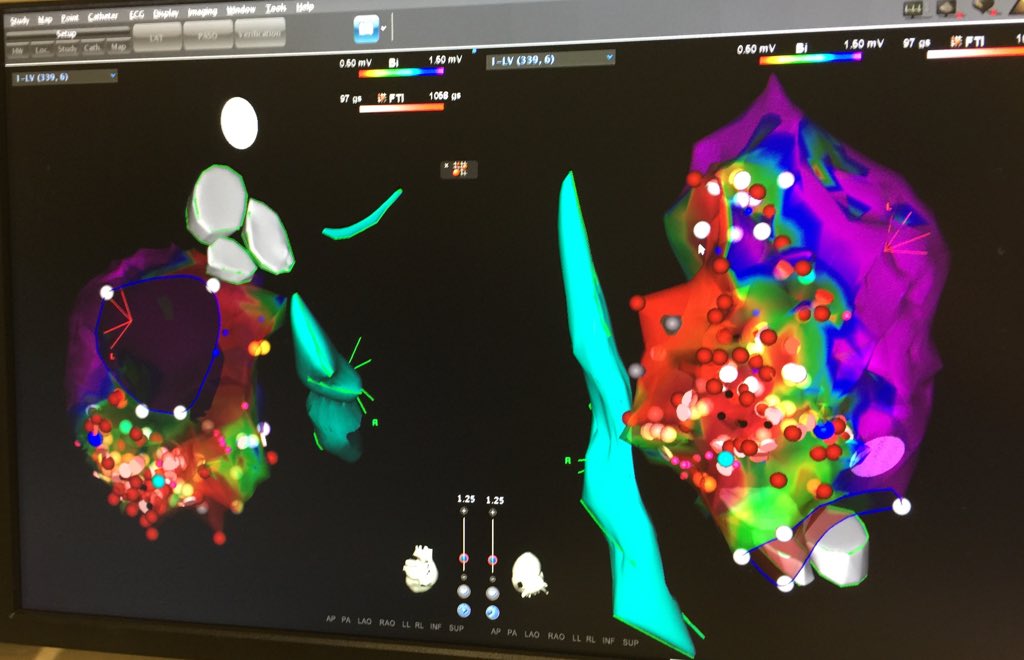Select LAO view in left viewer
Screen dimensions: 1024x660
364,621
